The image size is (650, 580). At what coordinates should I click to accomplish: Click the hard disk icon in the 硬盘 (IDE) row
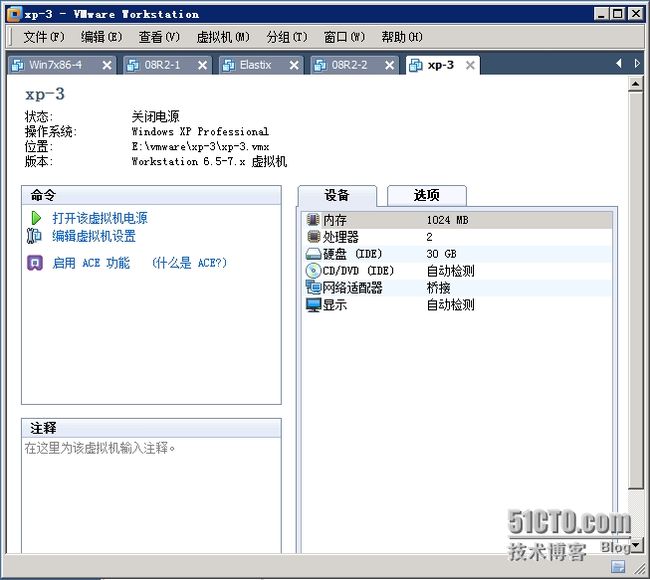313,254
